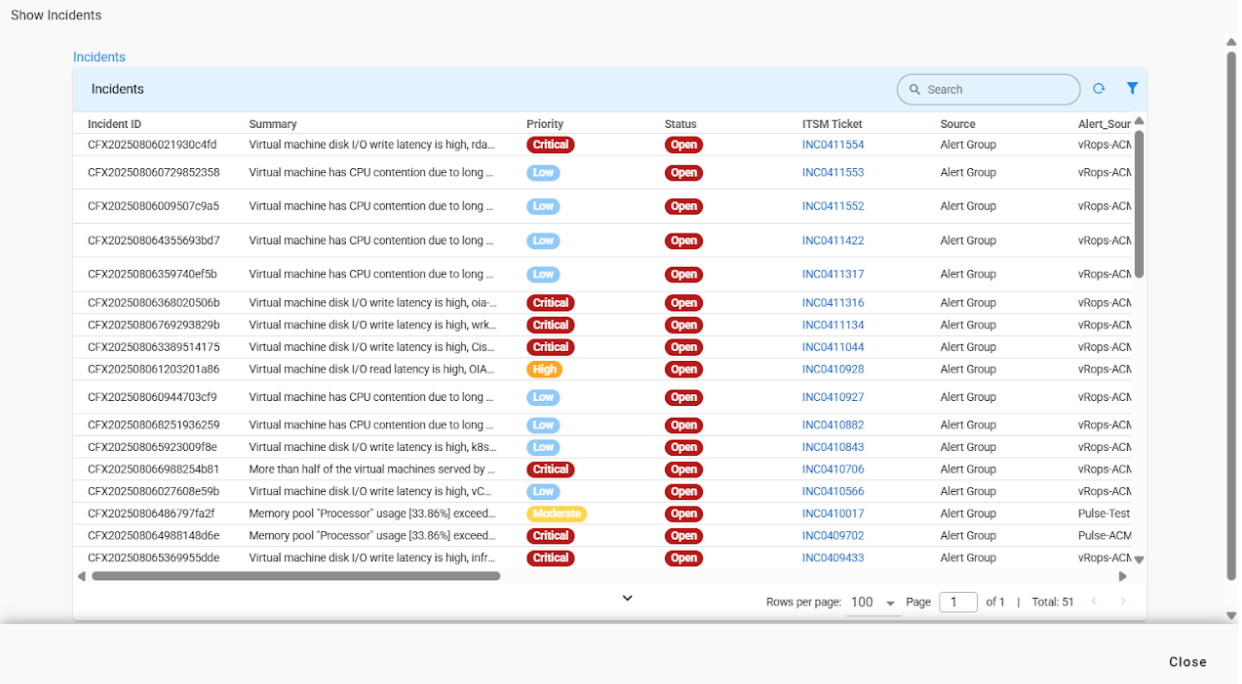Click the Close button
The width and height of the screenshot is (1242, 684).
click(x=1187, y=661)
